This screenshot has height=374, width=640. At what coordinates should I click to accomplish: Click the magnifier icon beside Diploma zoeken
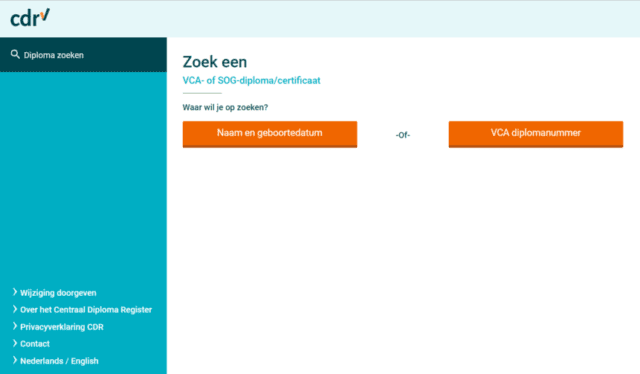pos(15,54)
